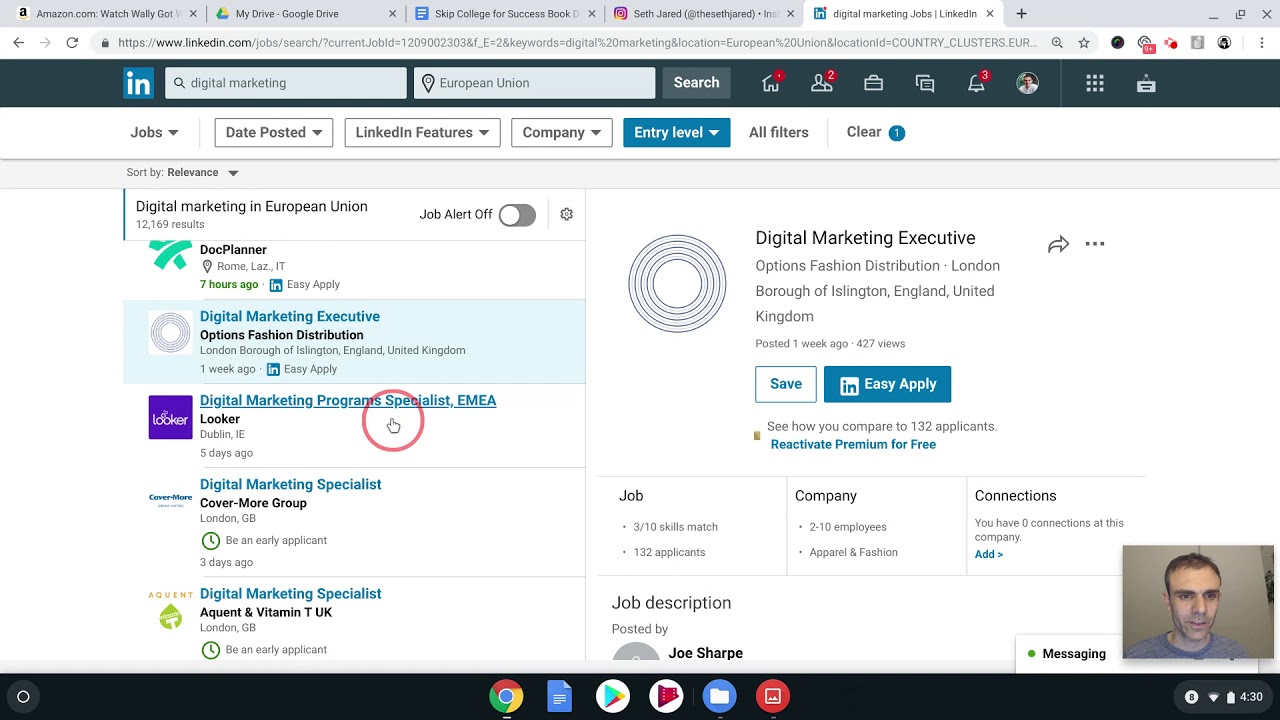The image size is (1280, 720).
Task: Click the Post a job icon
Action: pyautogui.click(x=1146, y=83)
